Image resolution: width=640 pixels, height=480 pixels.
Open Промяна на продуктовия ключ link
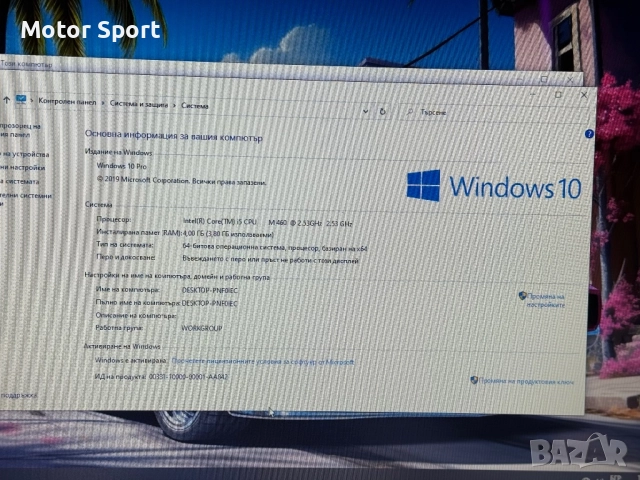click(526, 381)
